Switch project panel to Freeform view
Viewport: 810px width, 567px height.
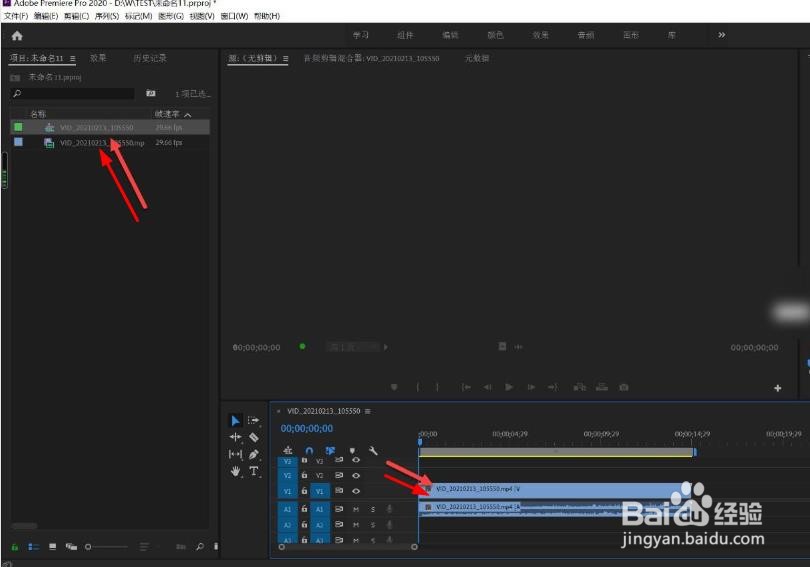click(71, 546)
